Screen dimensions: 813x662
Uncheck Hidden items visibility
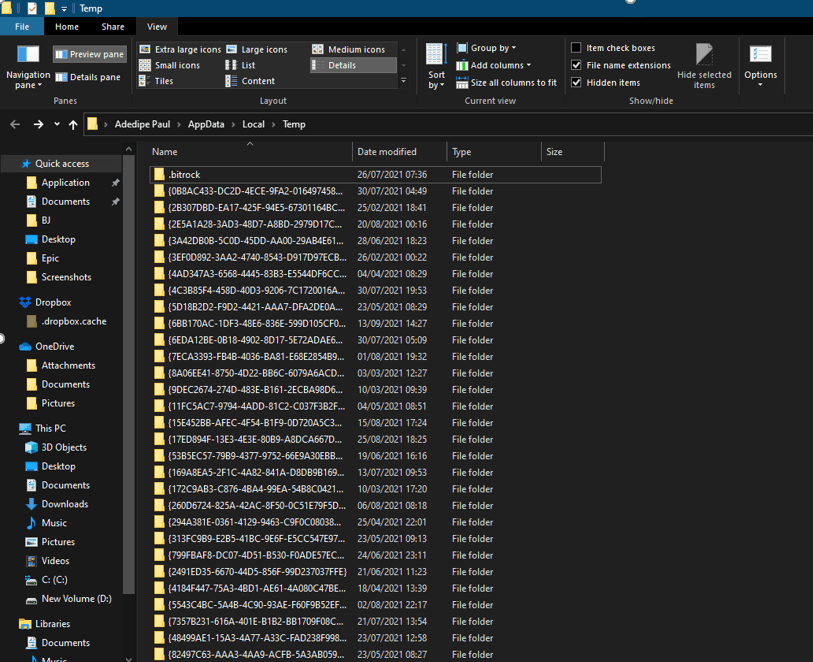click(x=577, y=82)
